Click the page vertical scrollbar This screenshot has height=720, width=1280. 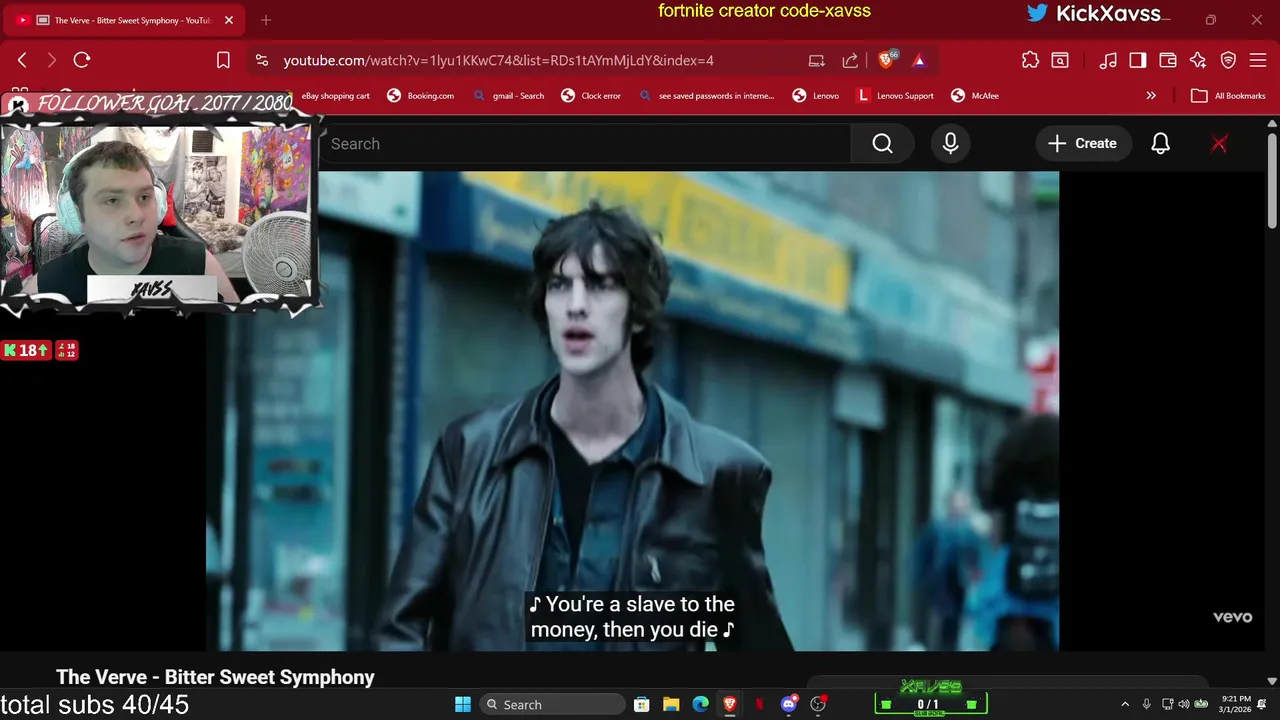tap(1272, 180)
